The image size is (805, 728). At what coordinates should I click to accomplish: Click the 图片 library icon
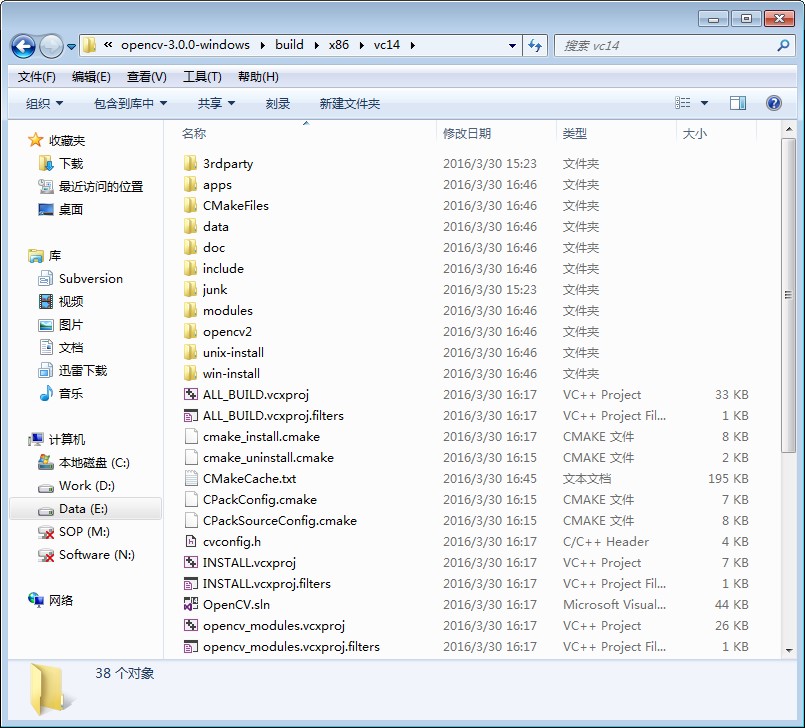coord(46,324)
